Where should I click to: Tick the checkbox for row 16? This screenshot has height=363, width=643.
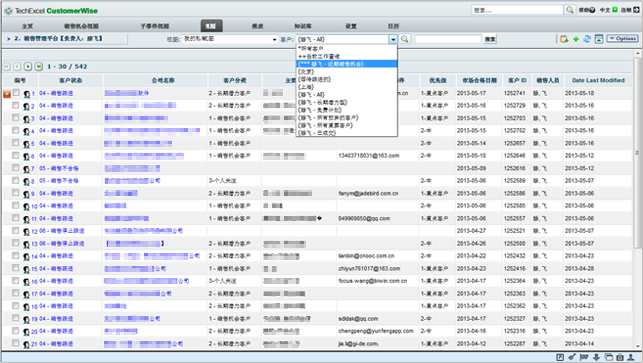tap(16, 281)
